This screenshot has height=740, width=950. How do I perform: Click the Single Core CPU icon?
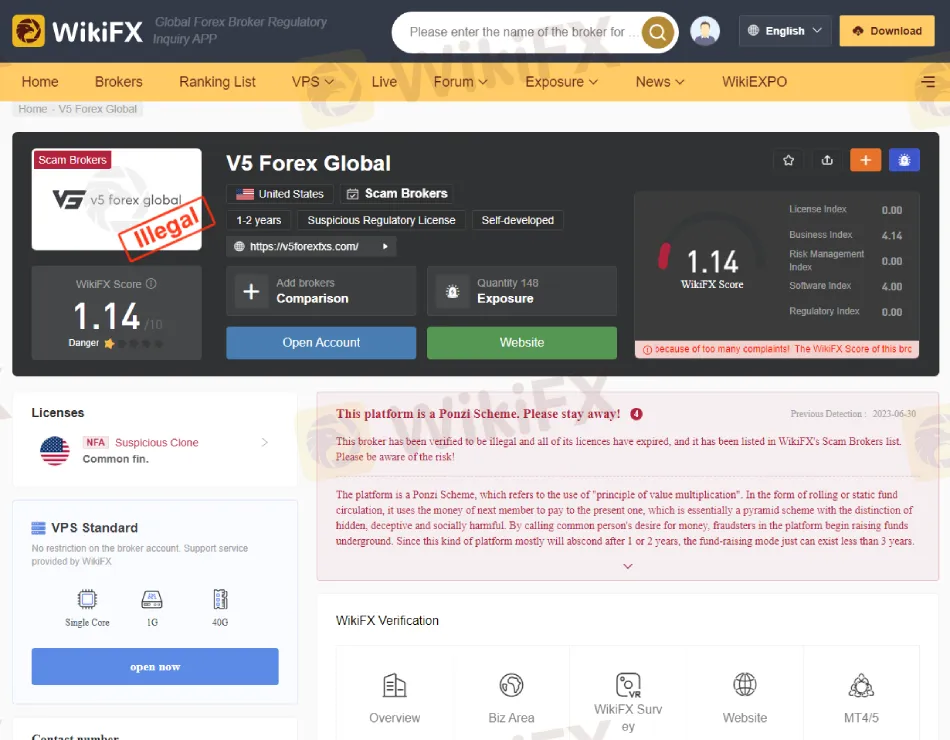coord(87,599)
